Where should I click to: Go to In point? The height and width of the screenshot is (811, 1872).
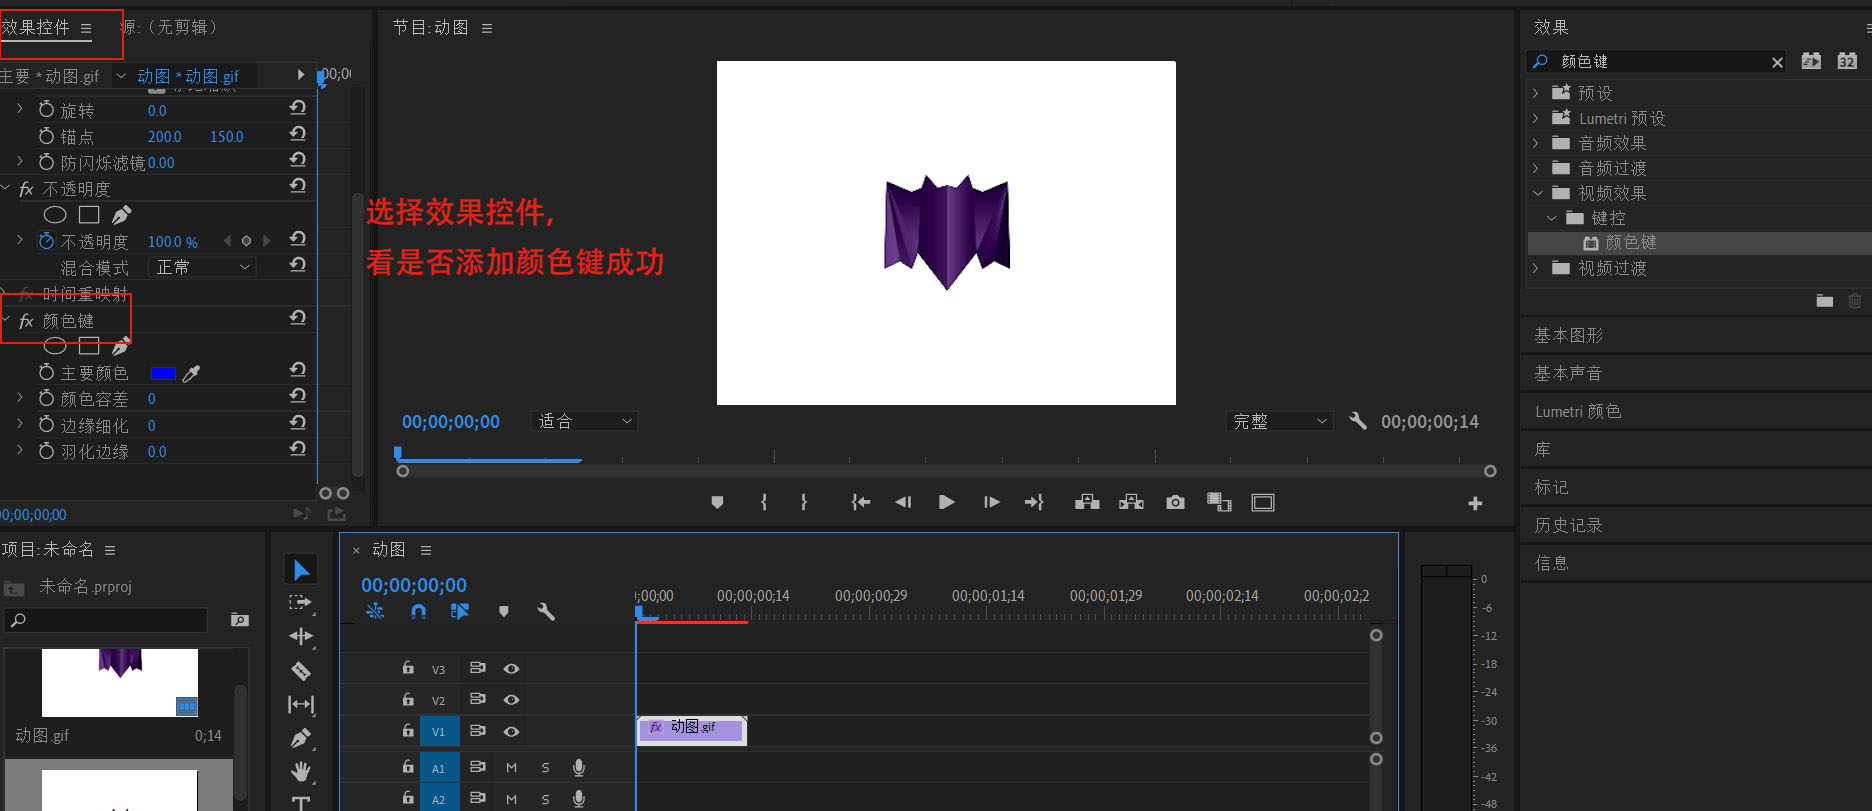coord(860,502)
